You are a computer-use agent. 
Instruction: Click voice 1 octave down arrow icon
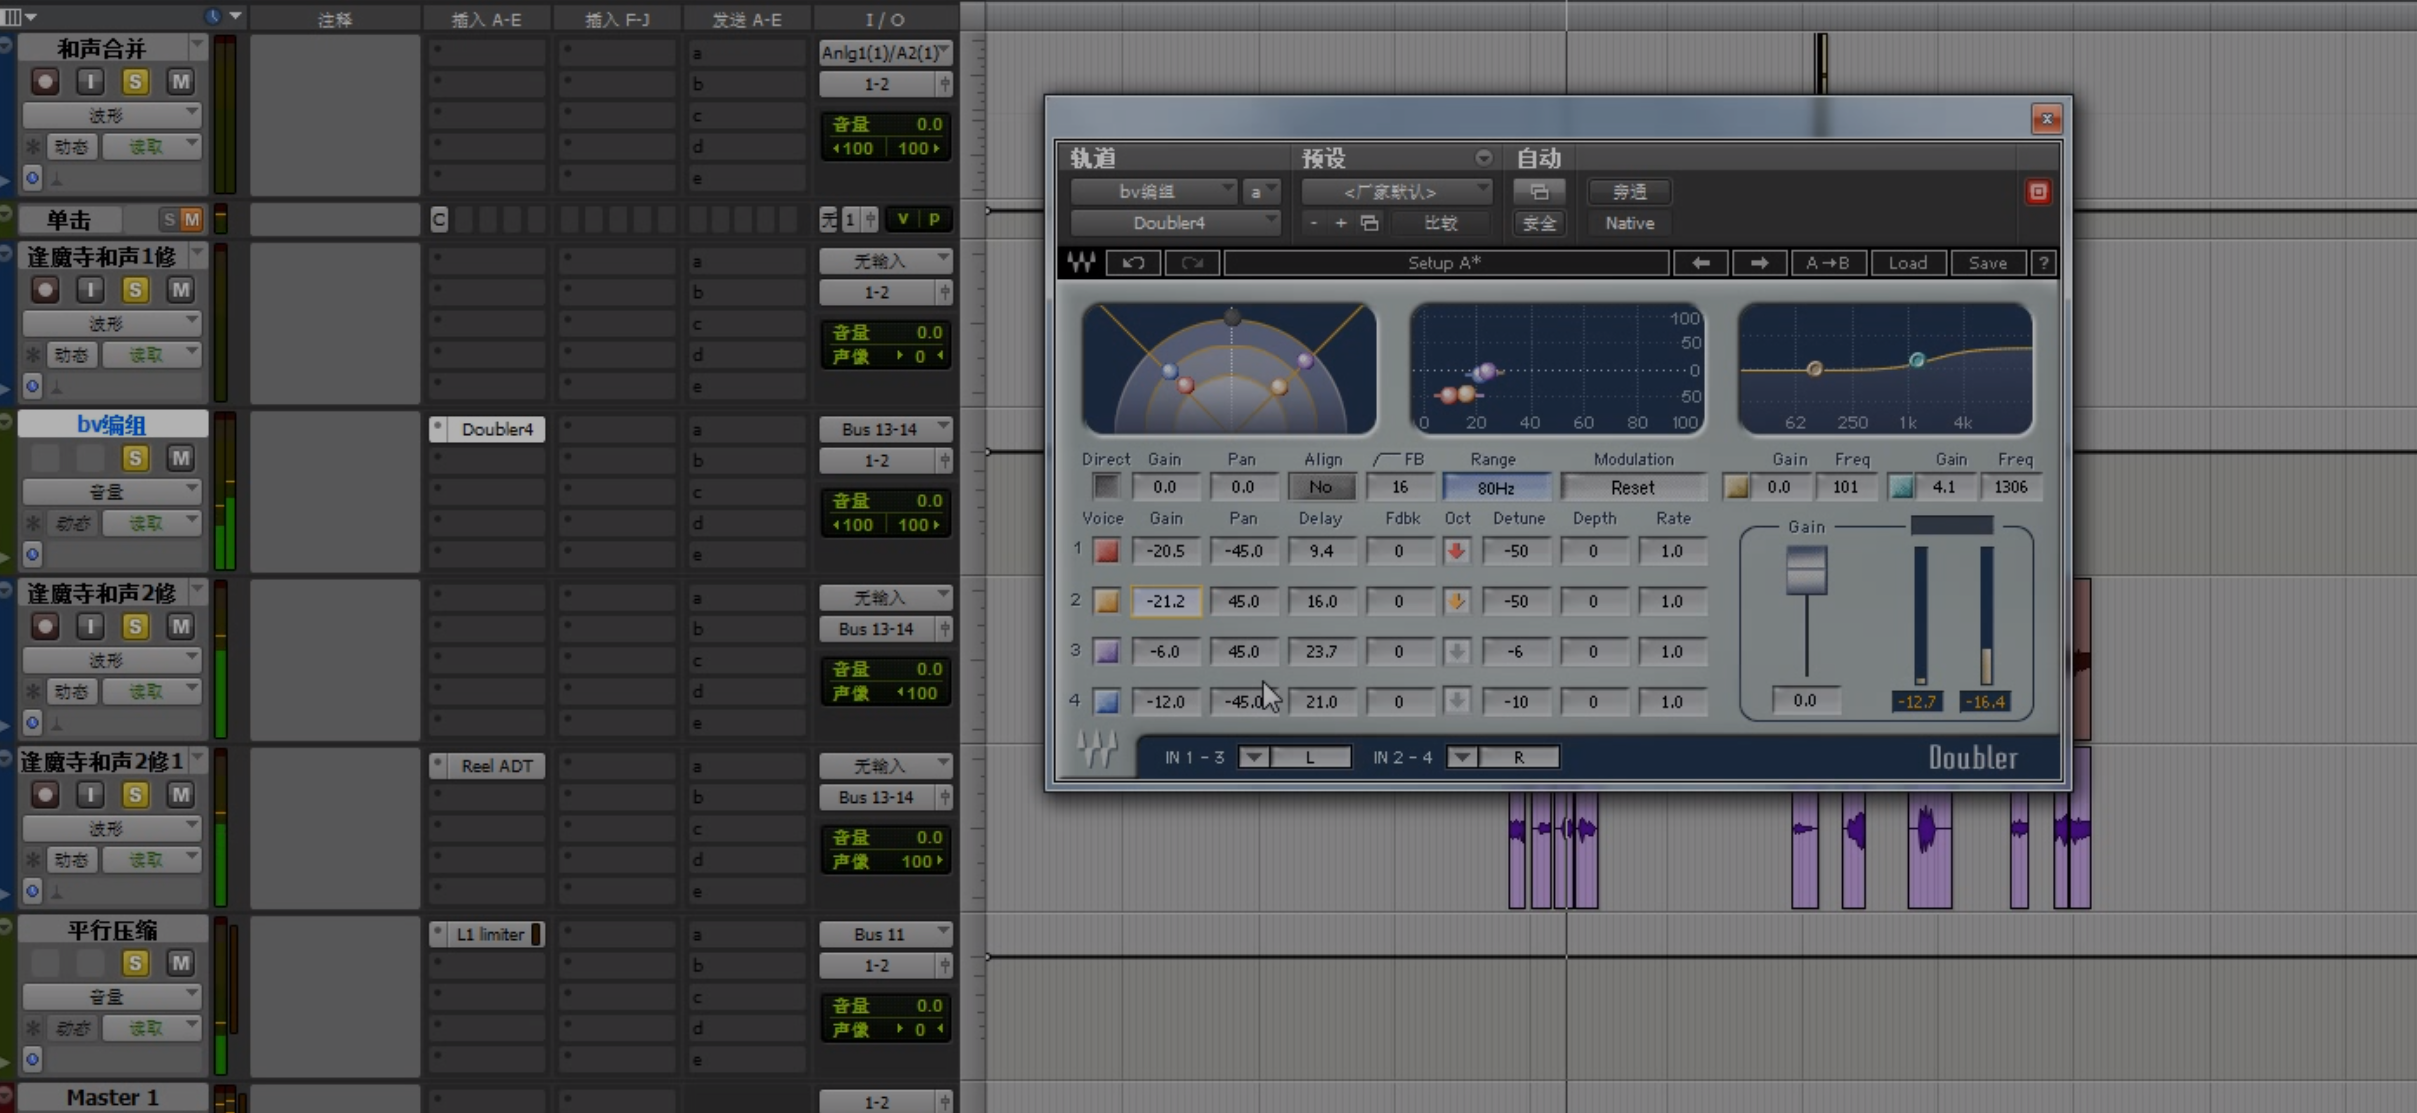(x=1457, y=551)
